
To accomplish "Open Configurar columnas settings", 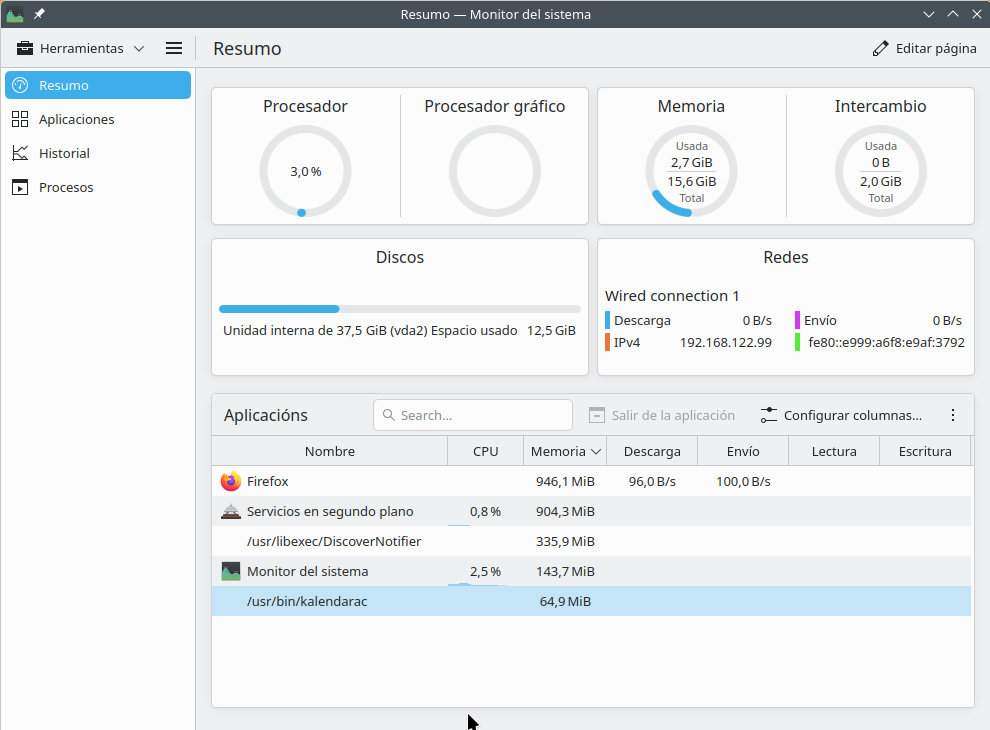I will point(841,415).
